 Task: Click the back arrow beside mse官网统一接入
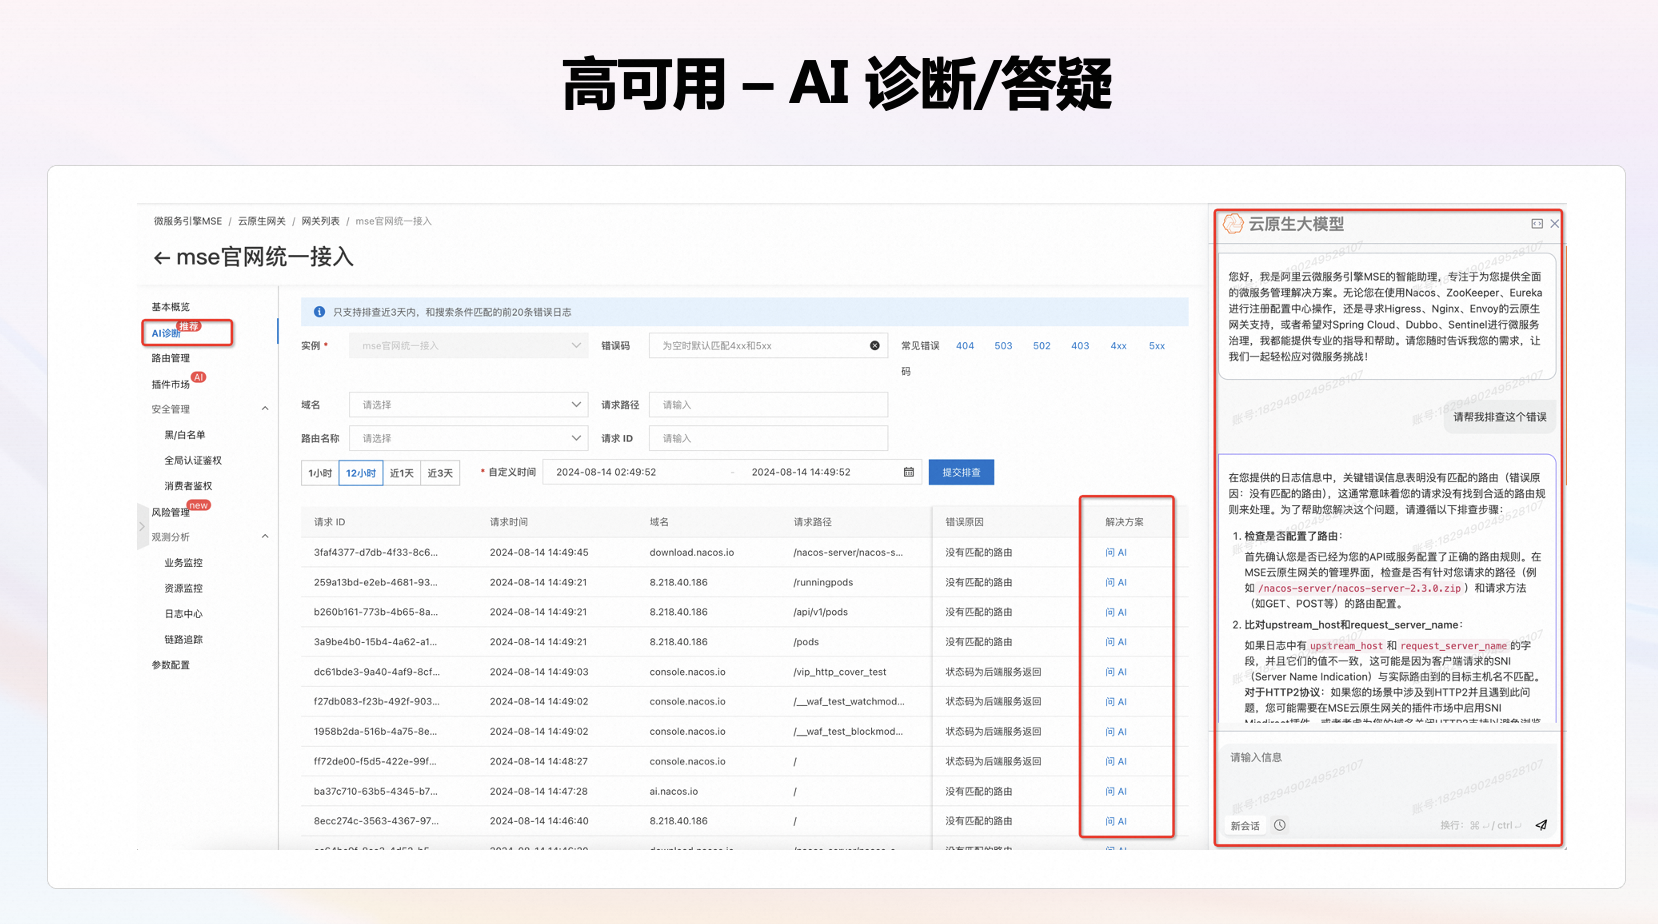point(161,258)
